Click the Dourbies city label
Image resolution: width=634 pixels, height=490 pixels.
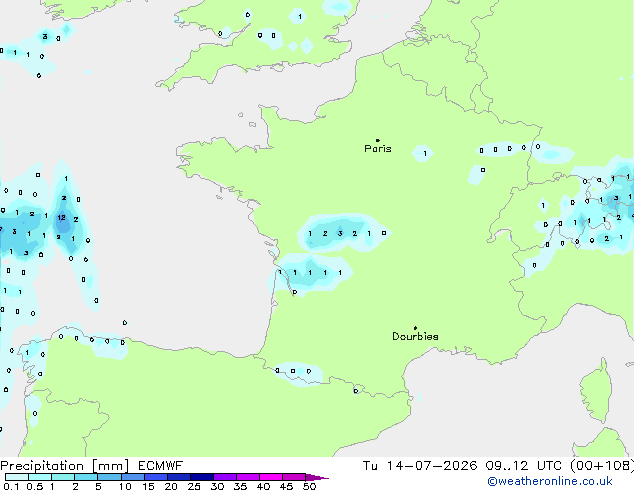[x=415, y=336]
